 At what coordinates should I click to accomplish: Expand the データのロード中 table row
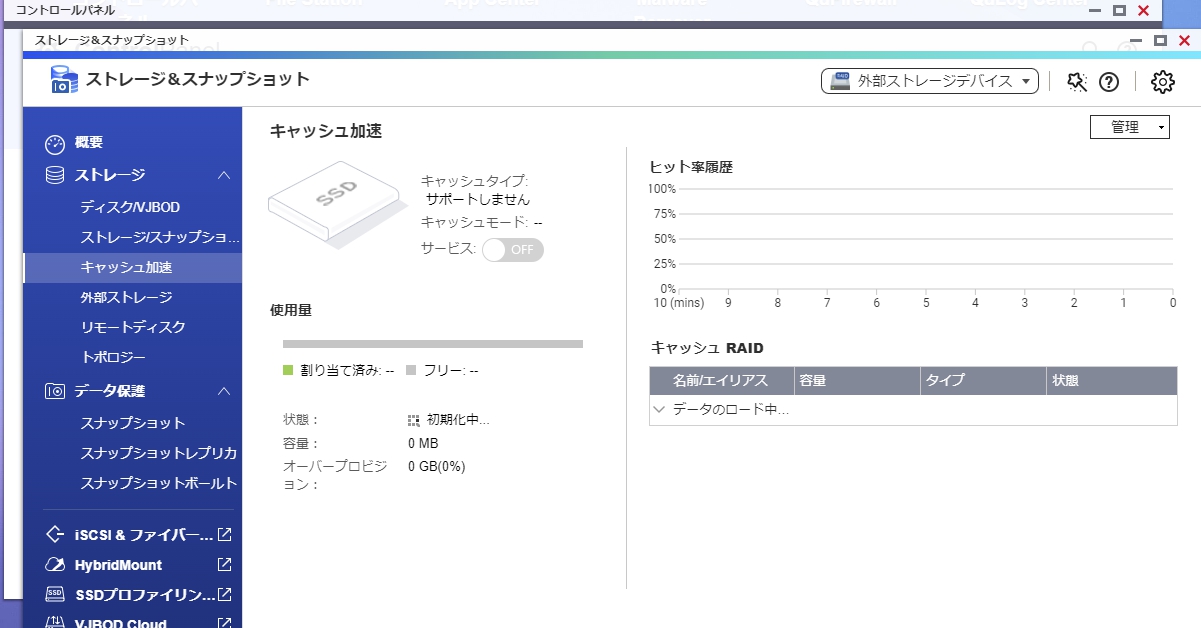click(x=659, y=410)
